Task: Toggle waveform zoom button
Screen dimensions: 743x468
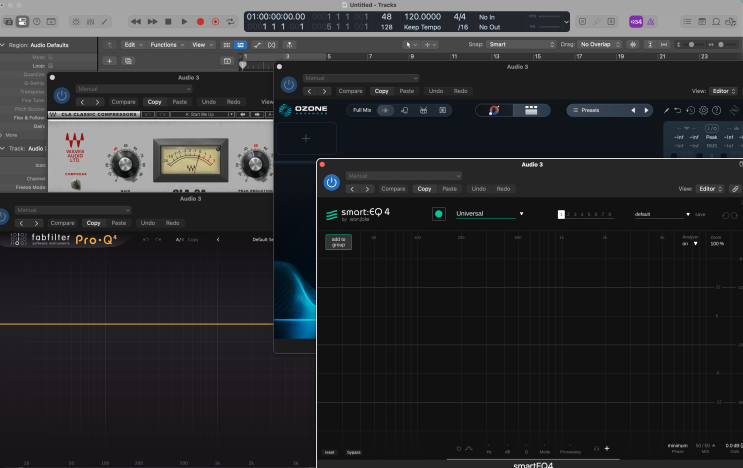Action: click(x=633, y=44)
